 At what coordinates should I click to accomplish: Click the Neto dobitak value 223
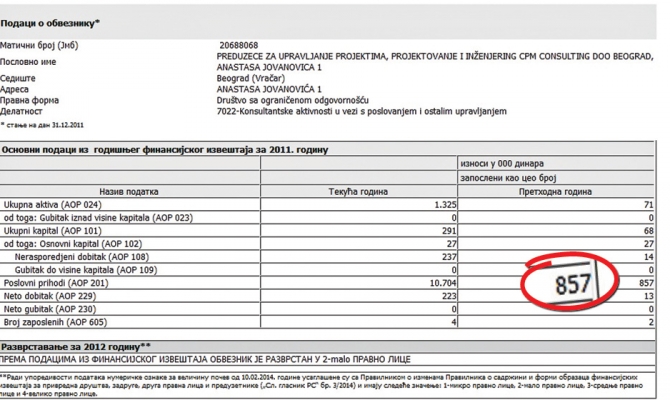click(449, 296)
